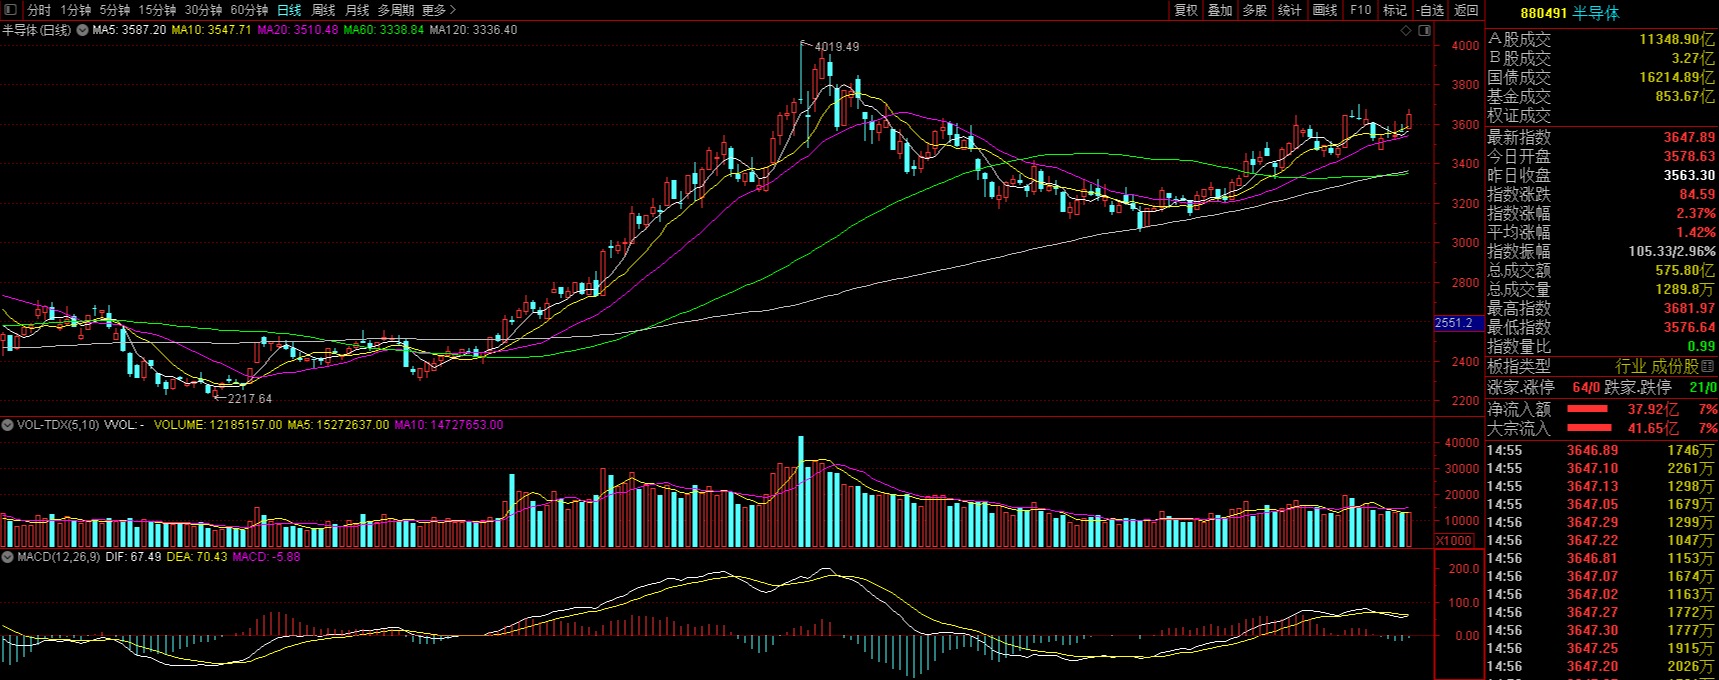Click the 画线 drawing tools button

(1325, 10)
